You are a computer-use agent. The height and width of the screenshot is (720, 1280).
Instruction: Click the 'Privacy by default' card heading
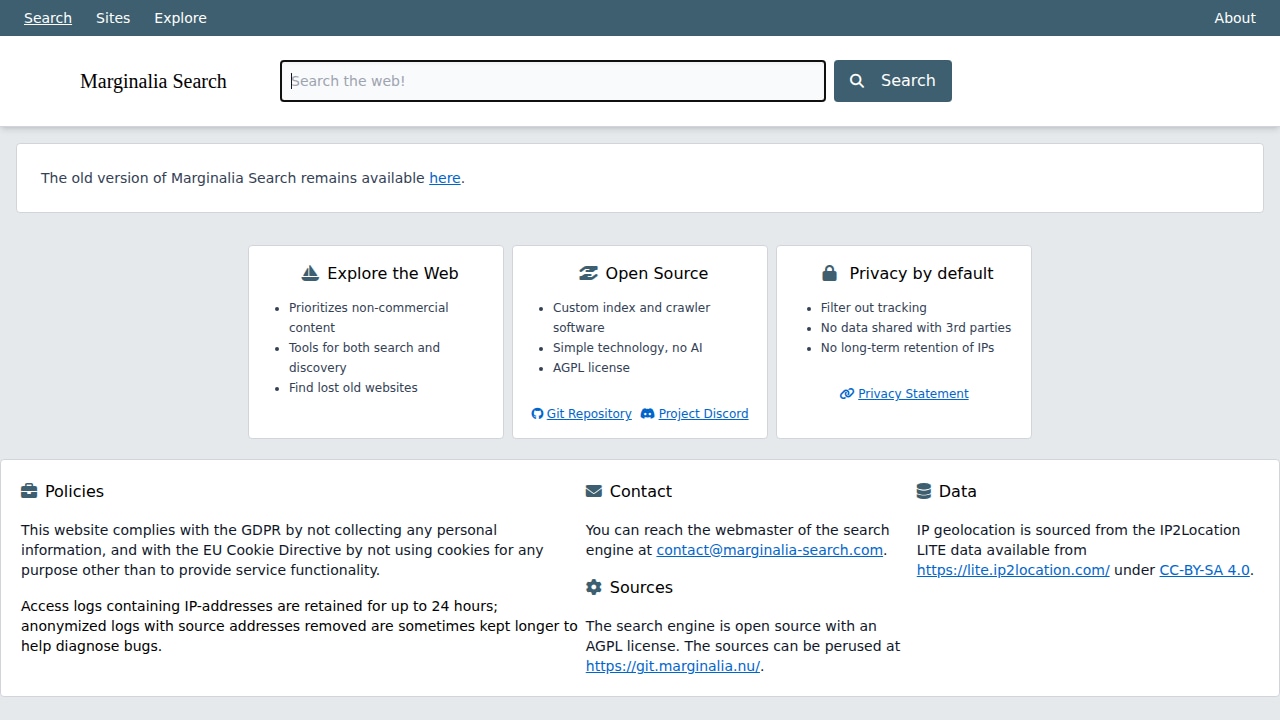[921, 273]
